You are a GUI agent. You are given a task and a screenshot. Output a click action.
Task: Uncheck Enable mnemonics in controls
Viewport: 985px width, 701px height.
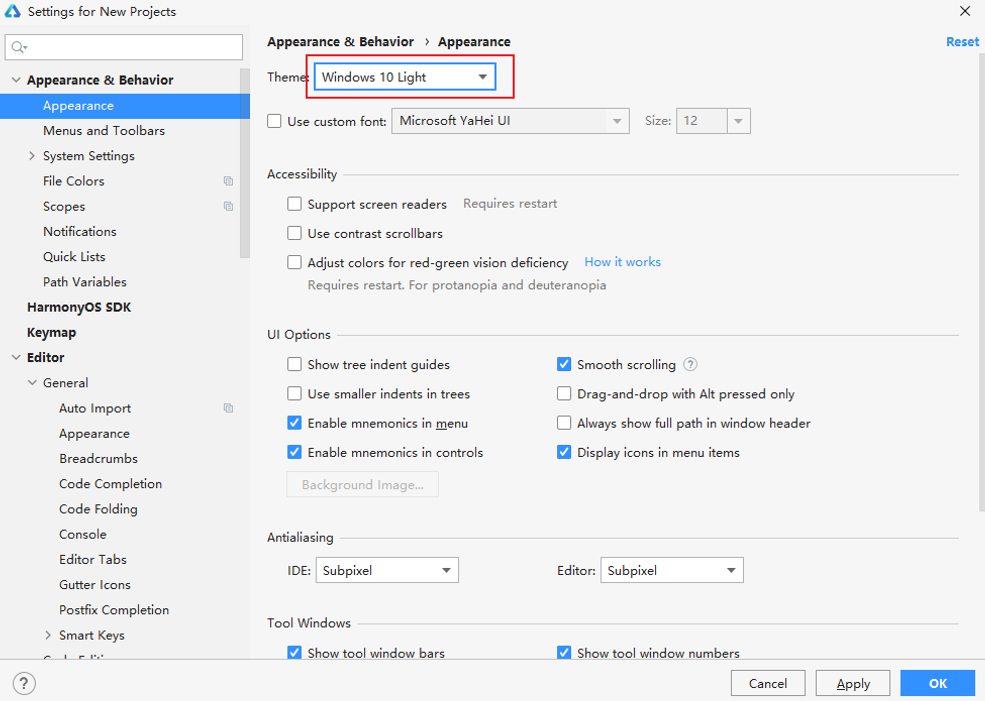point(294,452)
